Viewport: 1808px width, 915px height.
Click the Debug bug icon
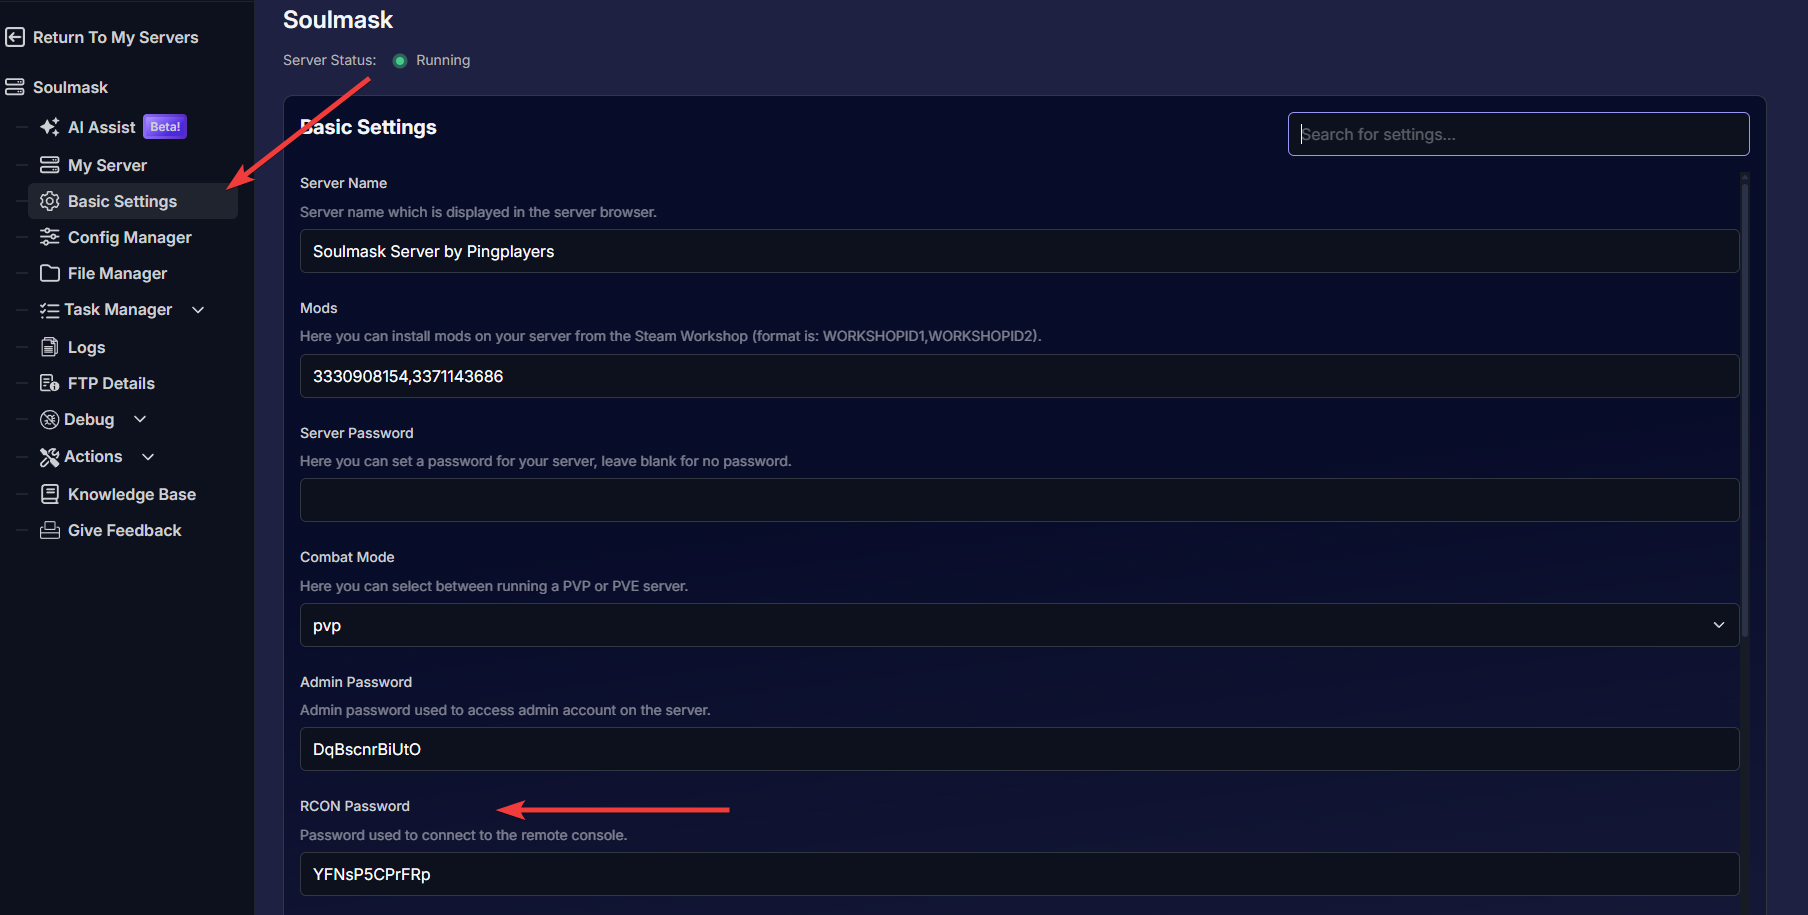(49, 419)
